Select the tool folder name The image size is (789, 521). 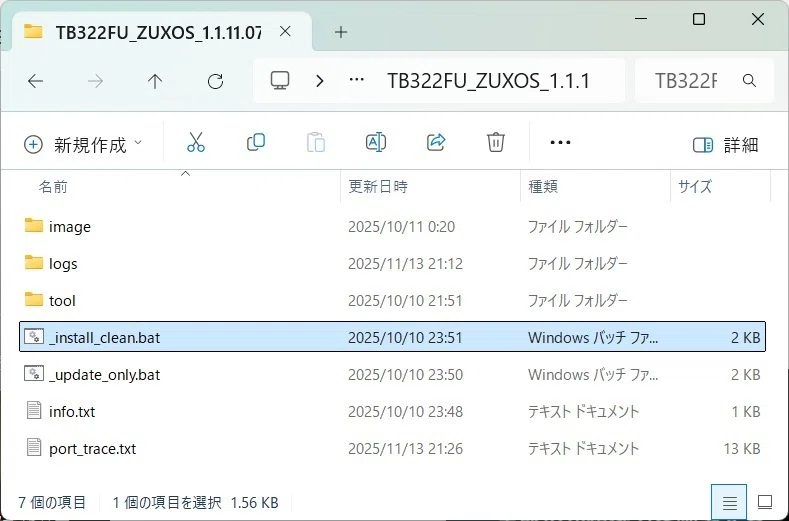click(x=62, y=301)
